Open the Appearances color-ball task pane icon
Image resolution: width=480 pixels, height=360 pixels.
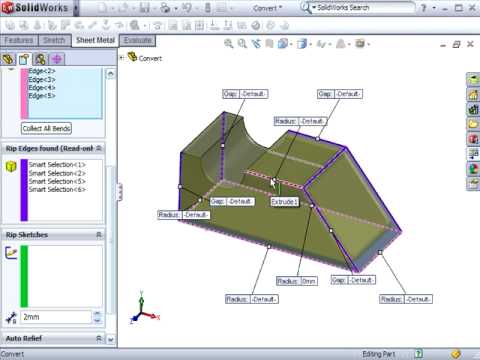point(473,168)
